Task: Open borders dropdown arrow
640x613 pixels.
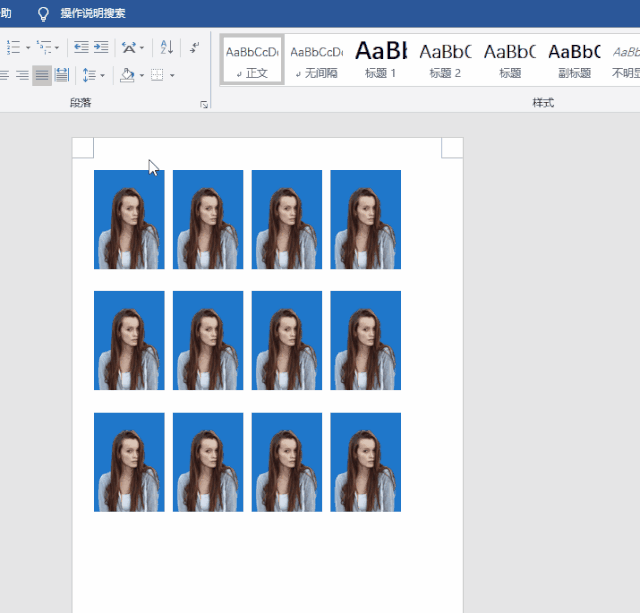Action: click(x=172, y=75)
